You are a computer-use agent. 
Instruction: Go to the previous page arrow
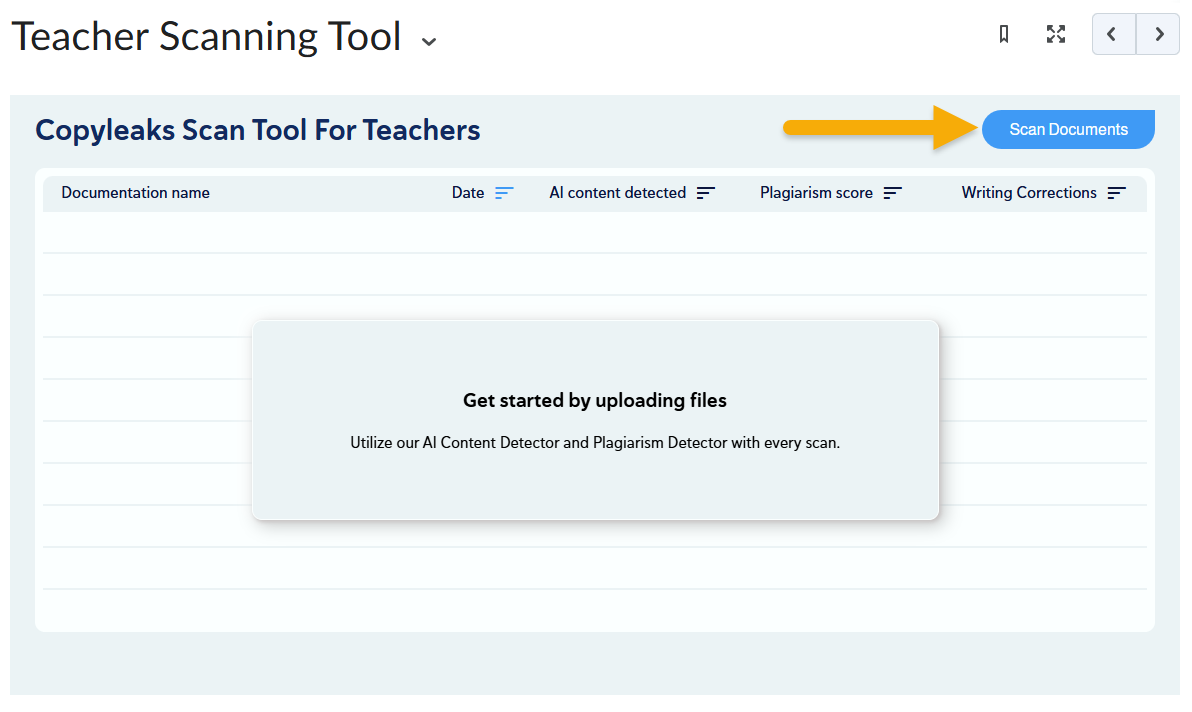point(1114,34)
